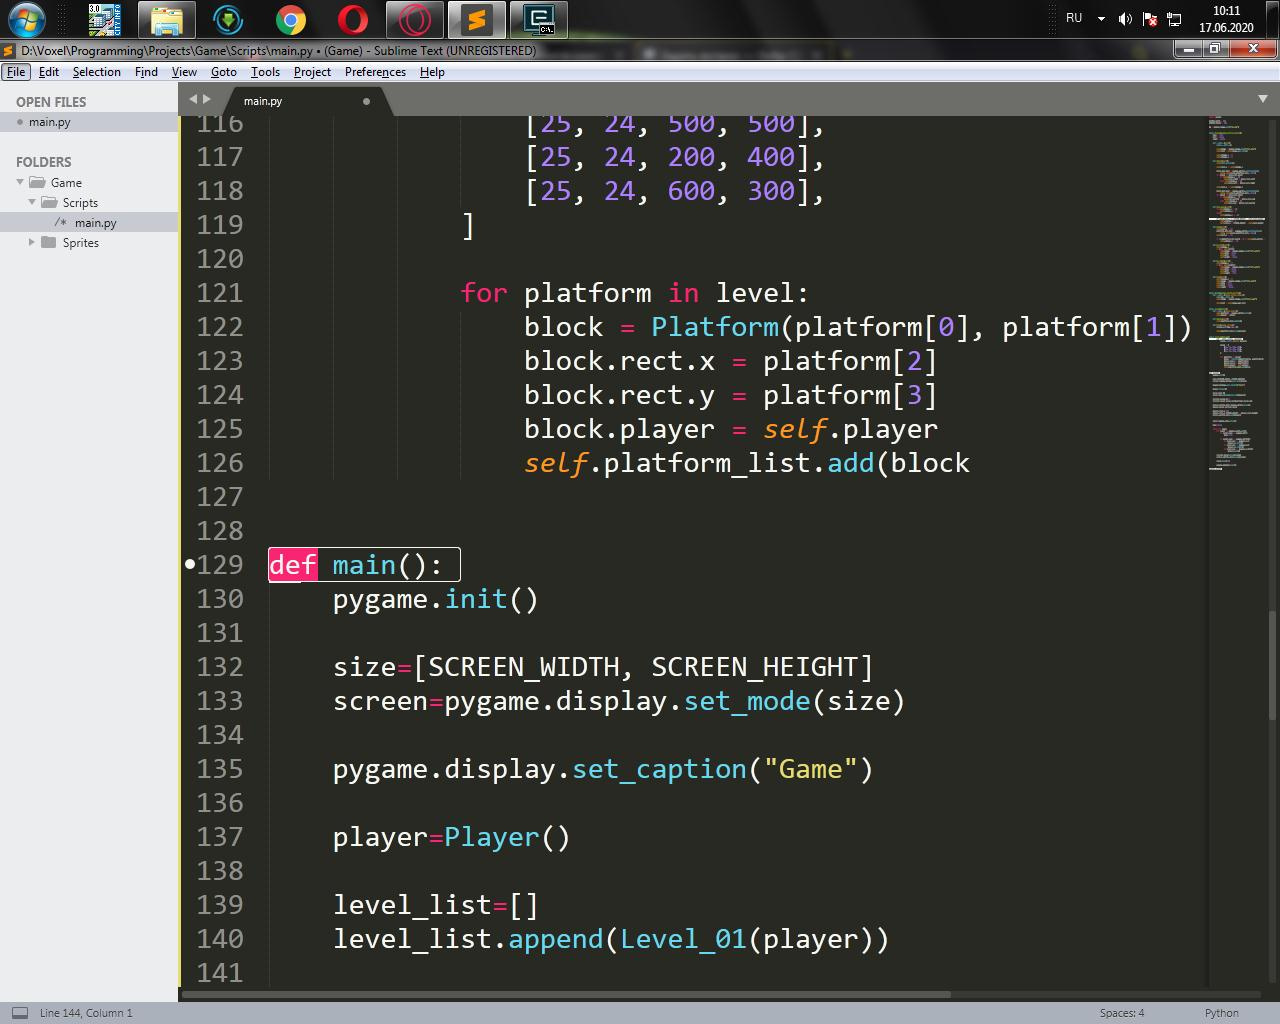Open the console window taskbar icon
Screen dimensions: 1280x1024
click(x=539, y=19)
